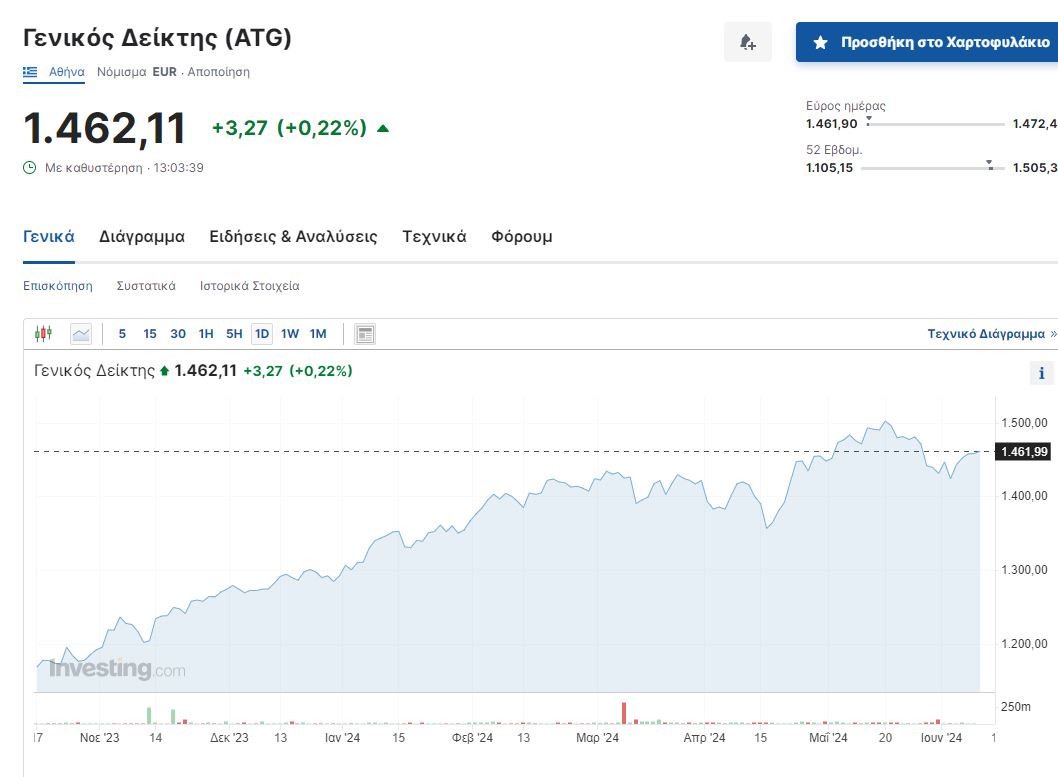Click the Greek flag icon

coord(30,72)
